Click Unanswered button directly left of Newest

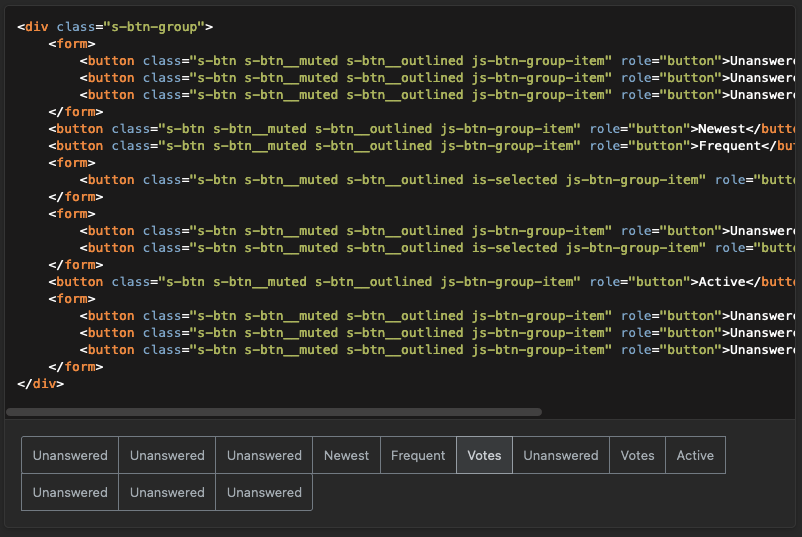(264, 455)
